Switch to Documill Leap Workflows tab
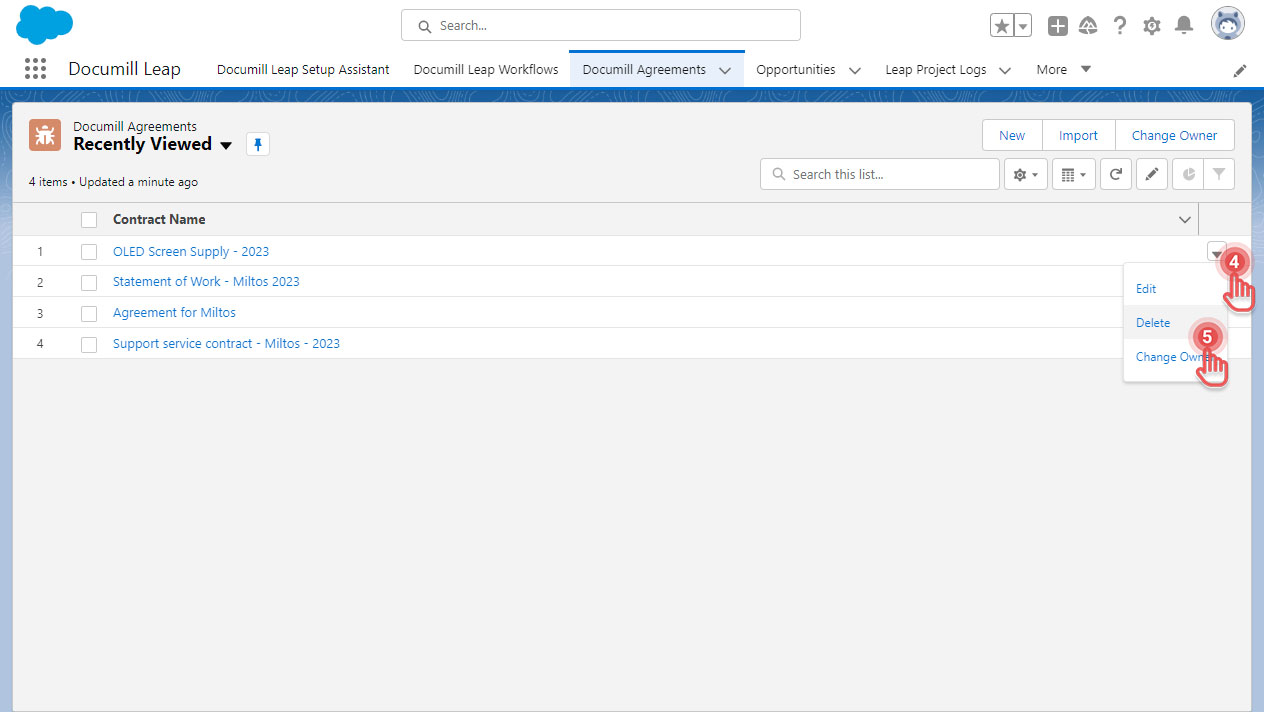This screenshot has width=1264, height=712. pos(486,70)
